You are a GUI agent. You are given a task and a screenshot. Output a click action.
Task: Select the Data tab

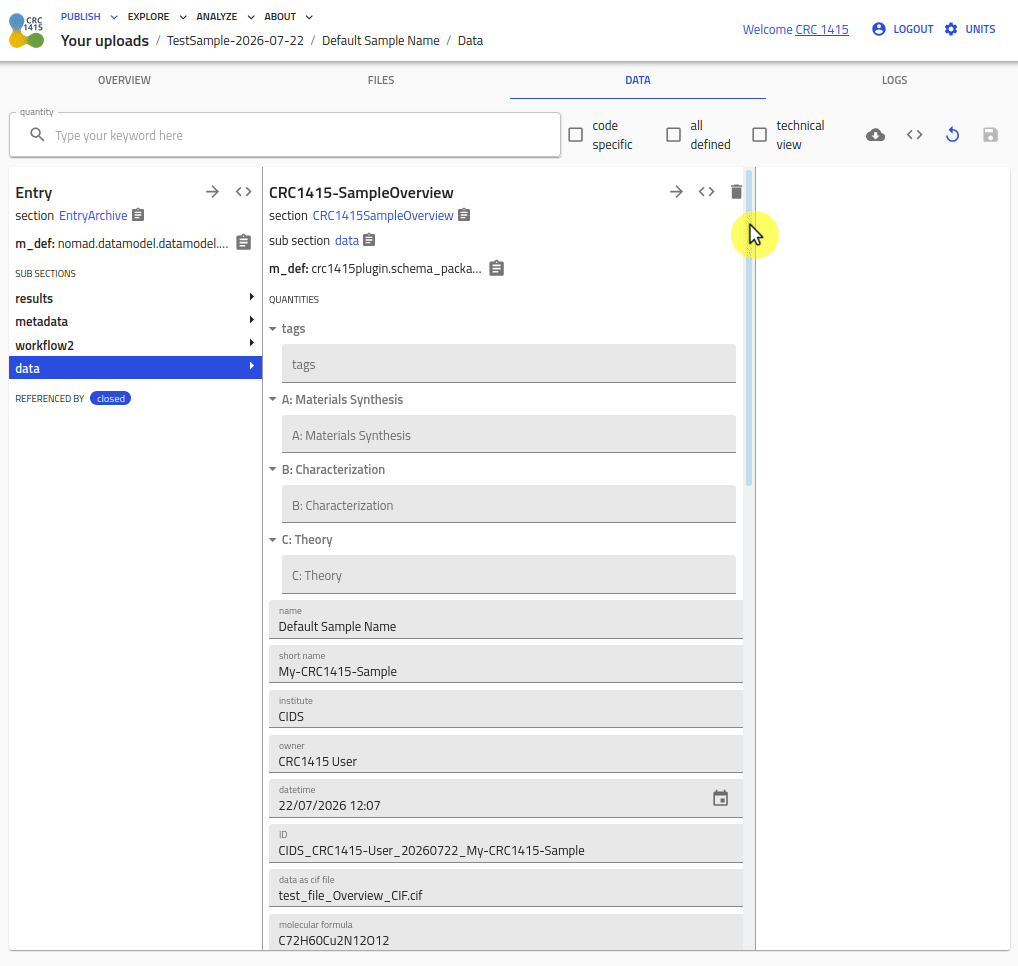[638, 80]
